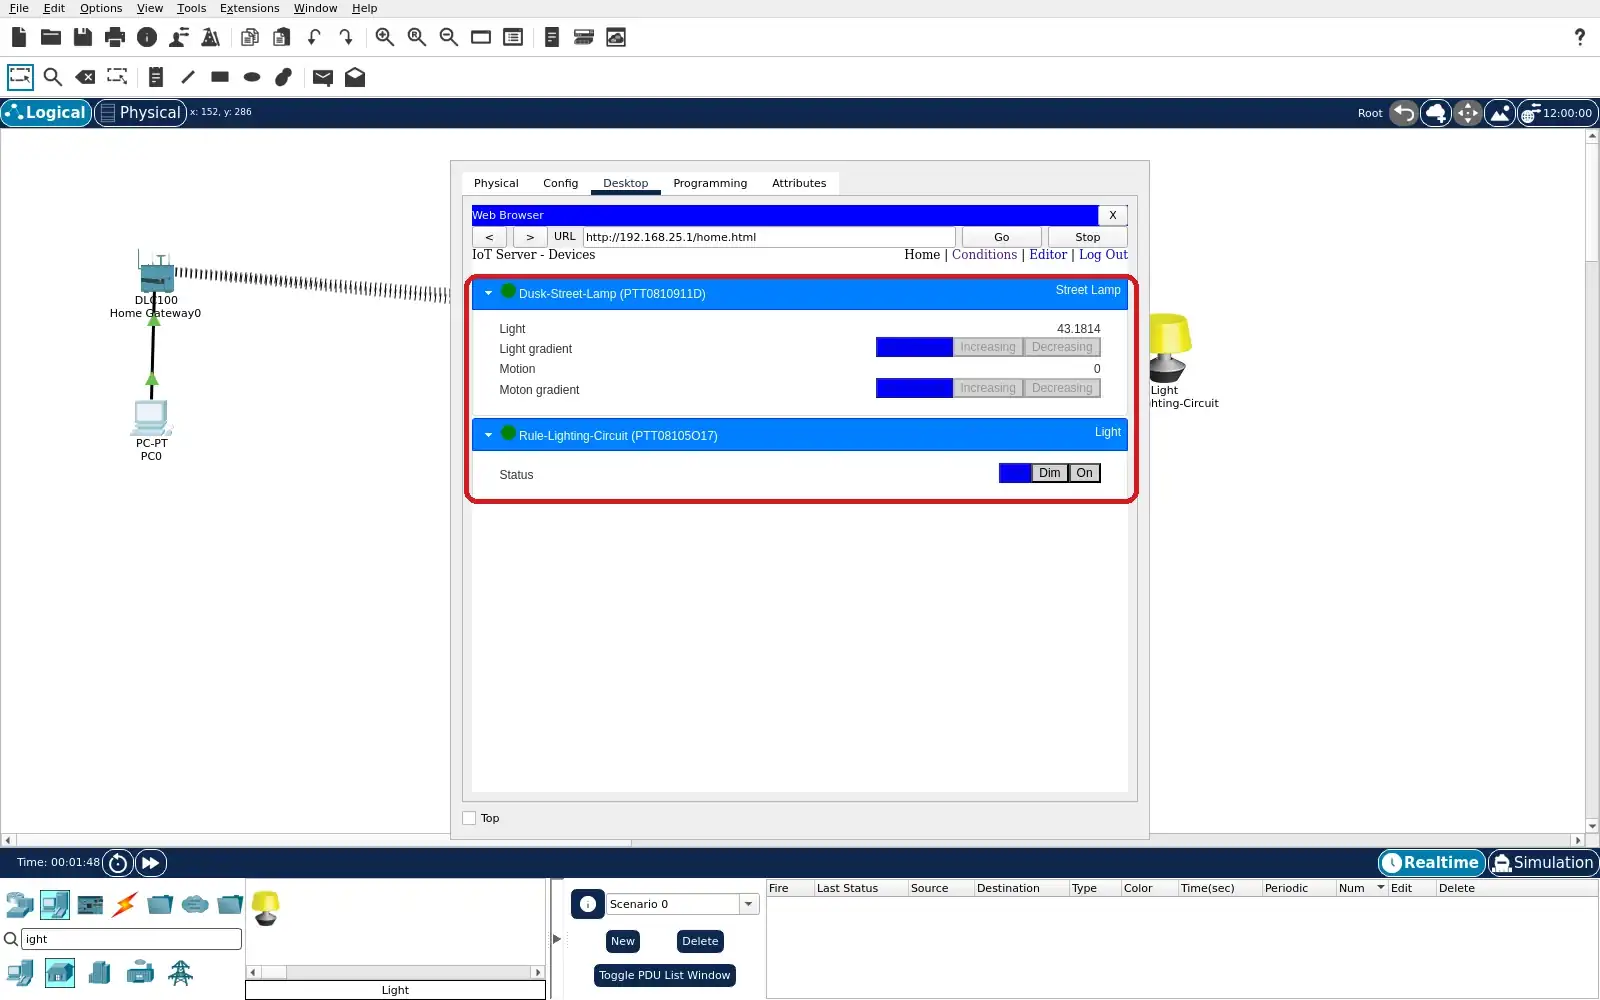Add a complex PDU open envelope icon

355,77
